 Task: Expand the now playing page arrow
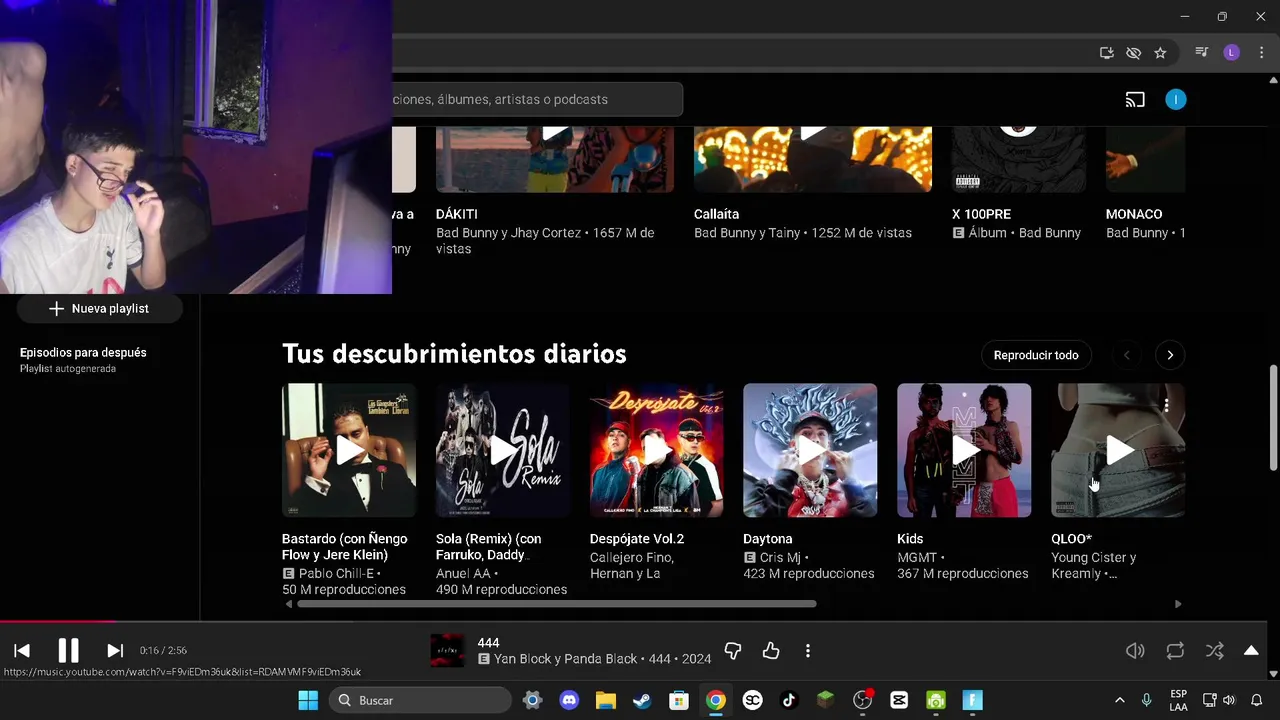tap(1251, 650)
